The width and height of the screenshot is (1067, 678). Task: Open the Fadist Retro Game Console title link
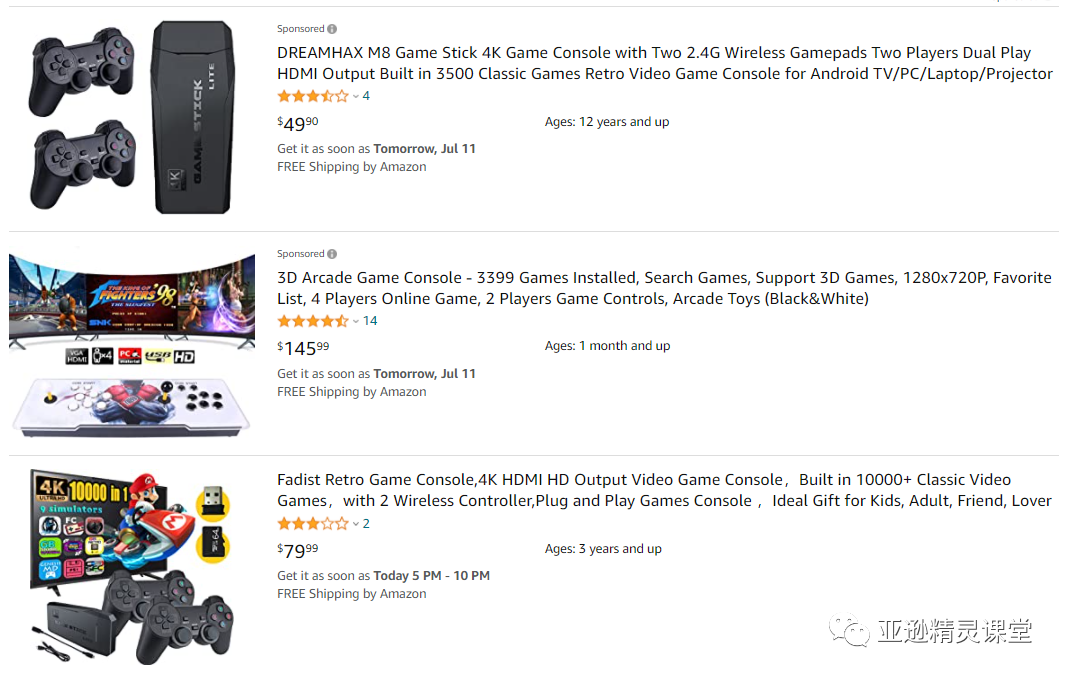point(664,490)
